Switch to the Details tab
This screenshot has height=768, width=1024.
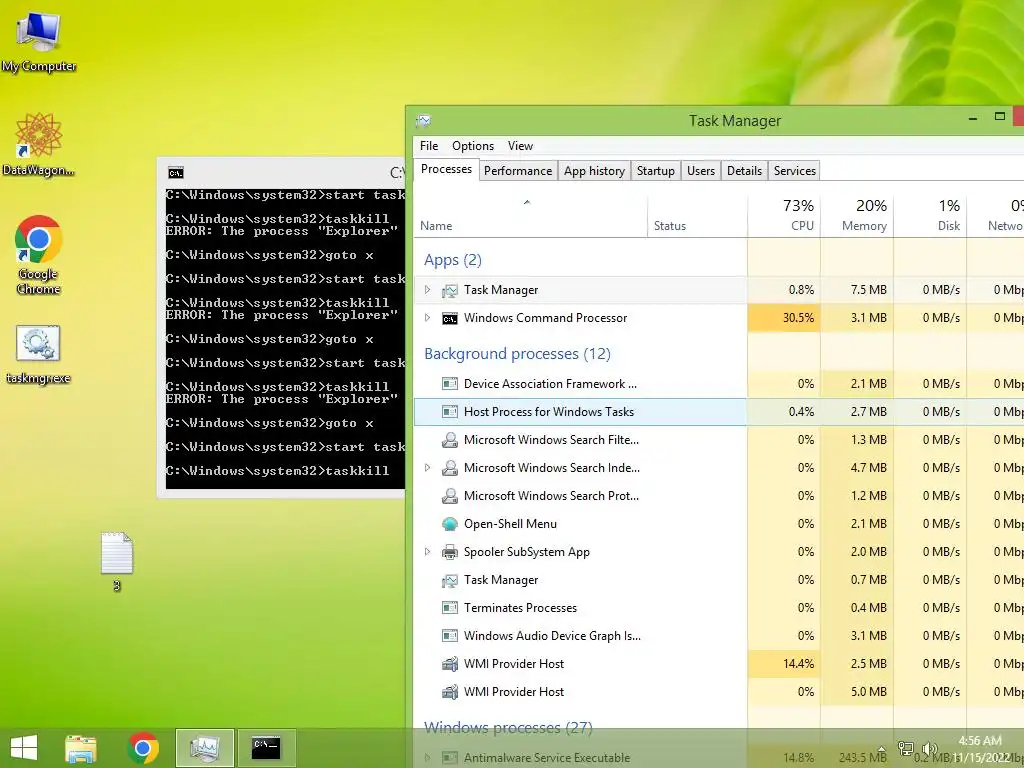[744, 170]
